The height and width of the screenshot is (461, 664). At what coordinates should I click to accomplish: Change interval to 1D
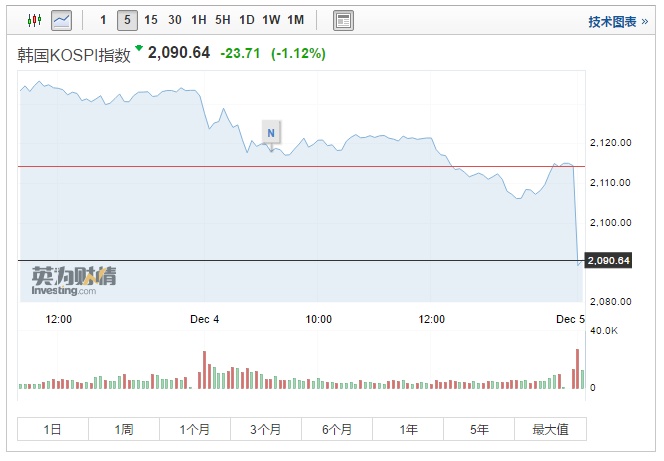(x=246, y=20)
